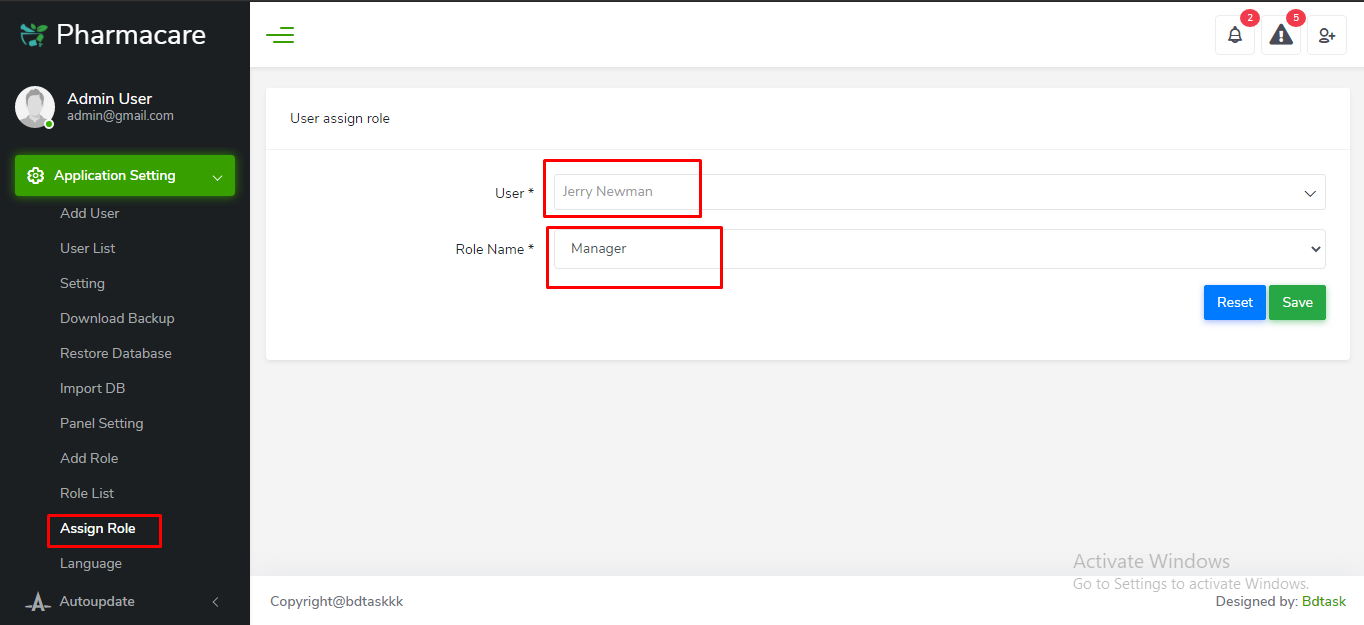
Task: Open Panel Setting in sidebar
Action: pyautogui.click(x=102, y=423)
